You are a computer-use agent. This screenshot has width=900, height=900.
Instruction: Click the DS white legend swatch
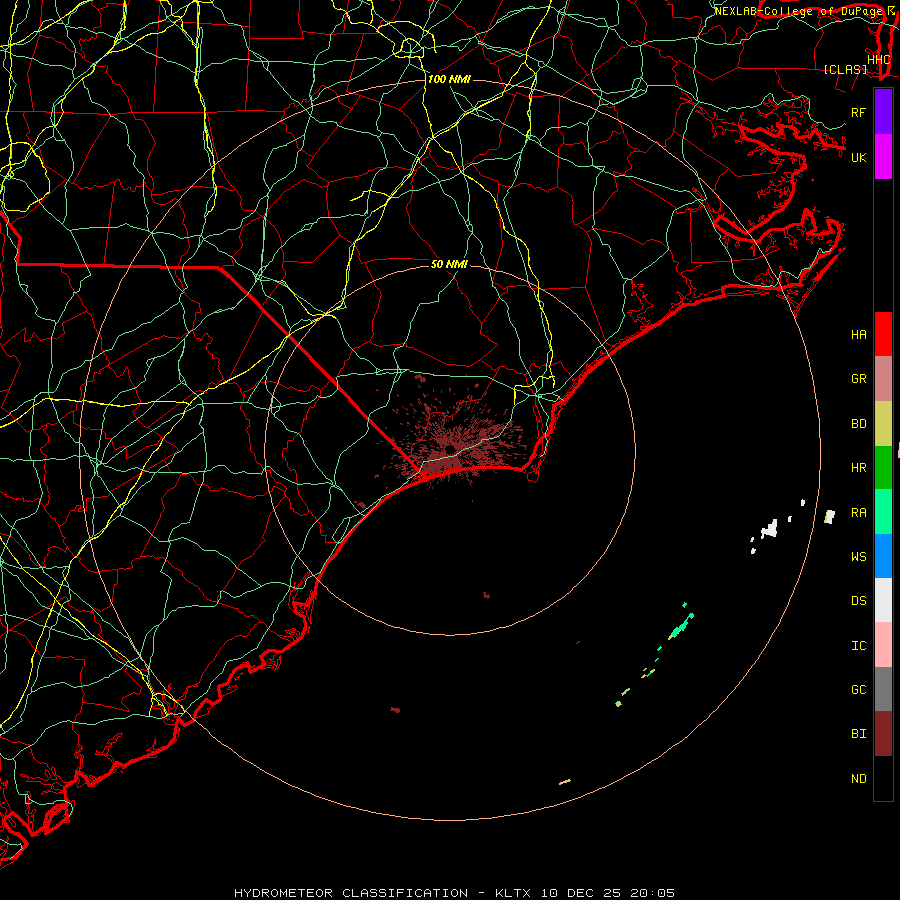click(883, 600)
